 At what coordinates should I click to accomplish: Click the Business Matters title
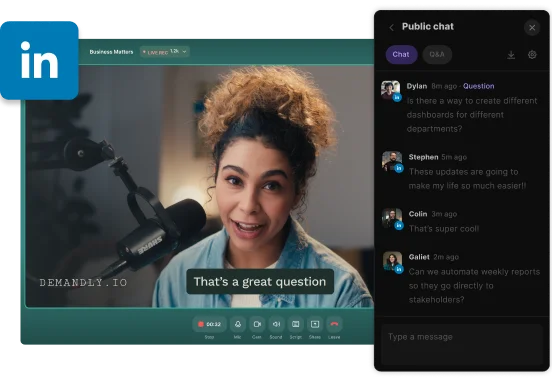[111, 52]
